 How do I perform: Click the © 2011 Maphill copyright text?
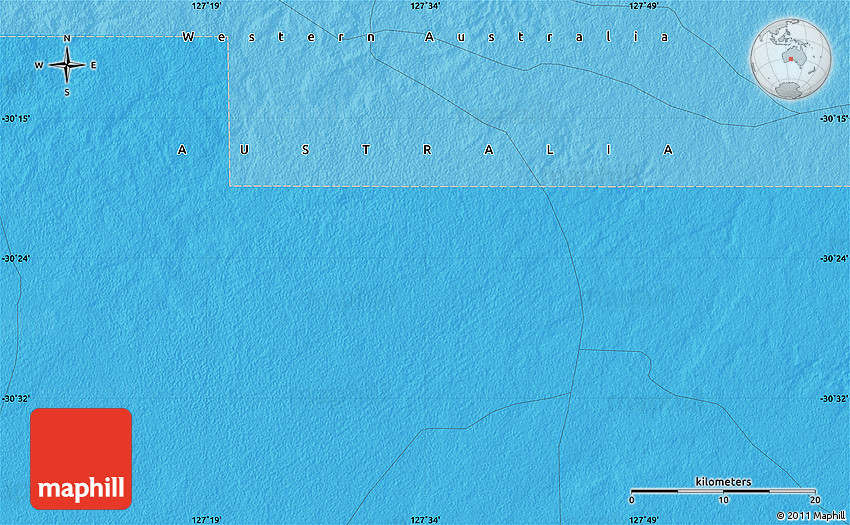coord(810,515)
